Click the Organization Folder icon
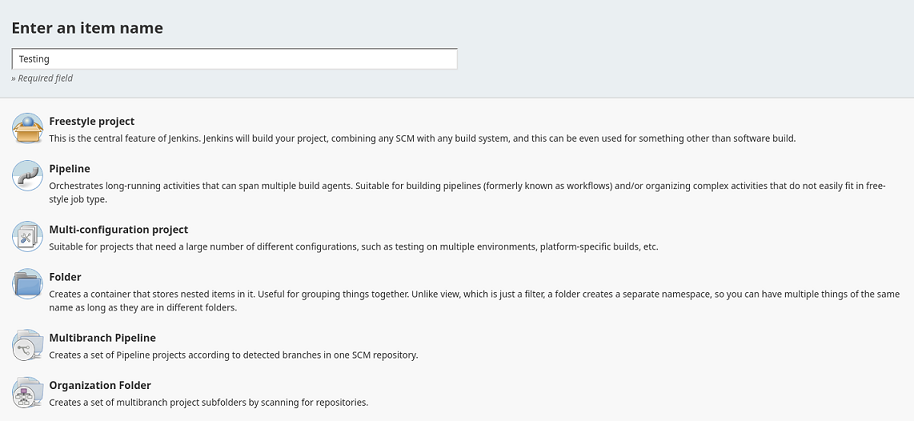914x421 pixels. tap(27, 392)
